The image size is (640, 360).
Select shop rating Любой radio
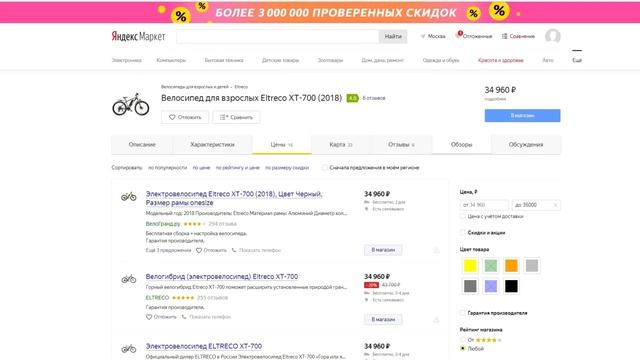[x=462, y=349]
